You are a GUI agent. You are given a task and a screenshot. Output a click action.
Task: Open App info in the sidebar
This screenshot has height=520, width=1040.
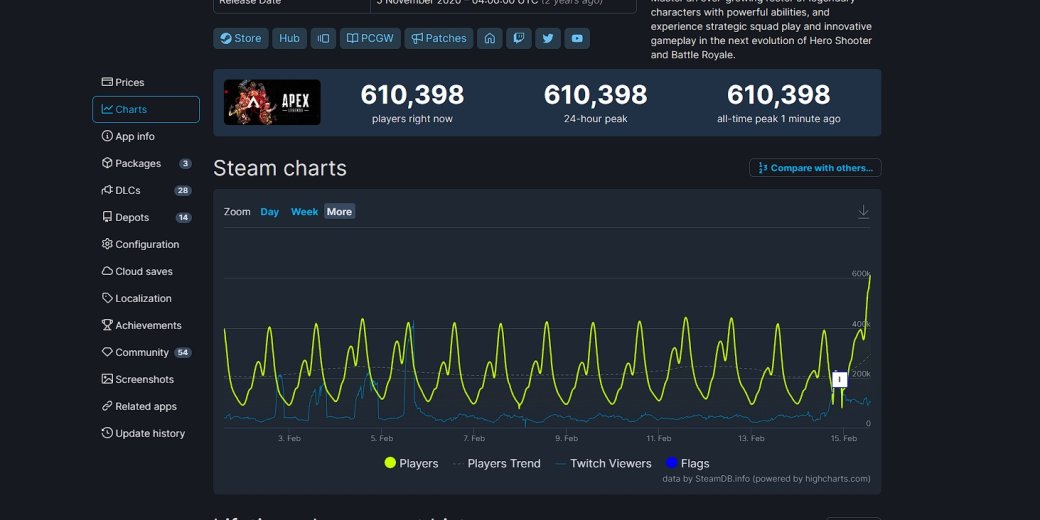[x=146, y=137]
